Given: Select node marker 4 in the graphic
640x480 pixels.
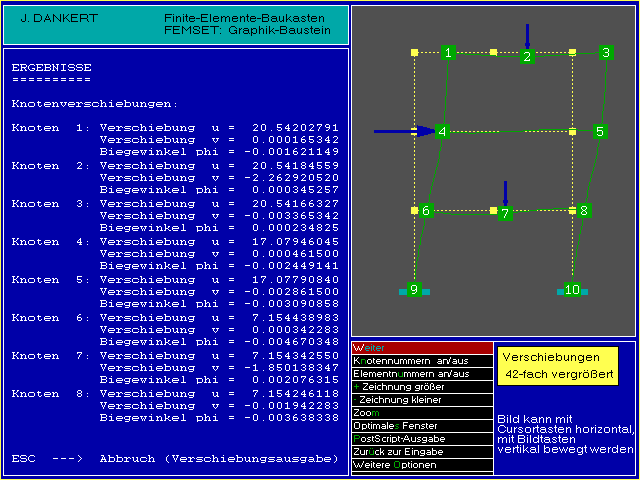Looking at the screenshot, I should point(443,131).
